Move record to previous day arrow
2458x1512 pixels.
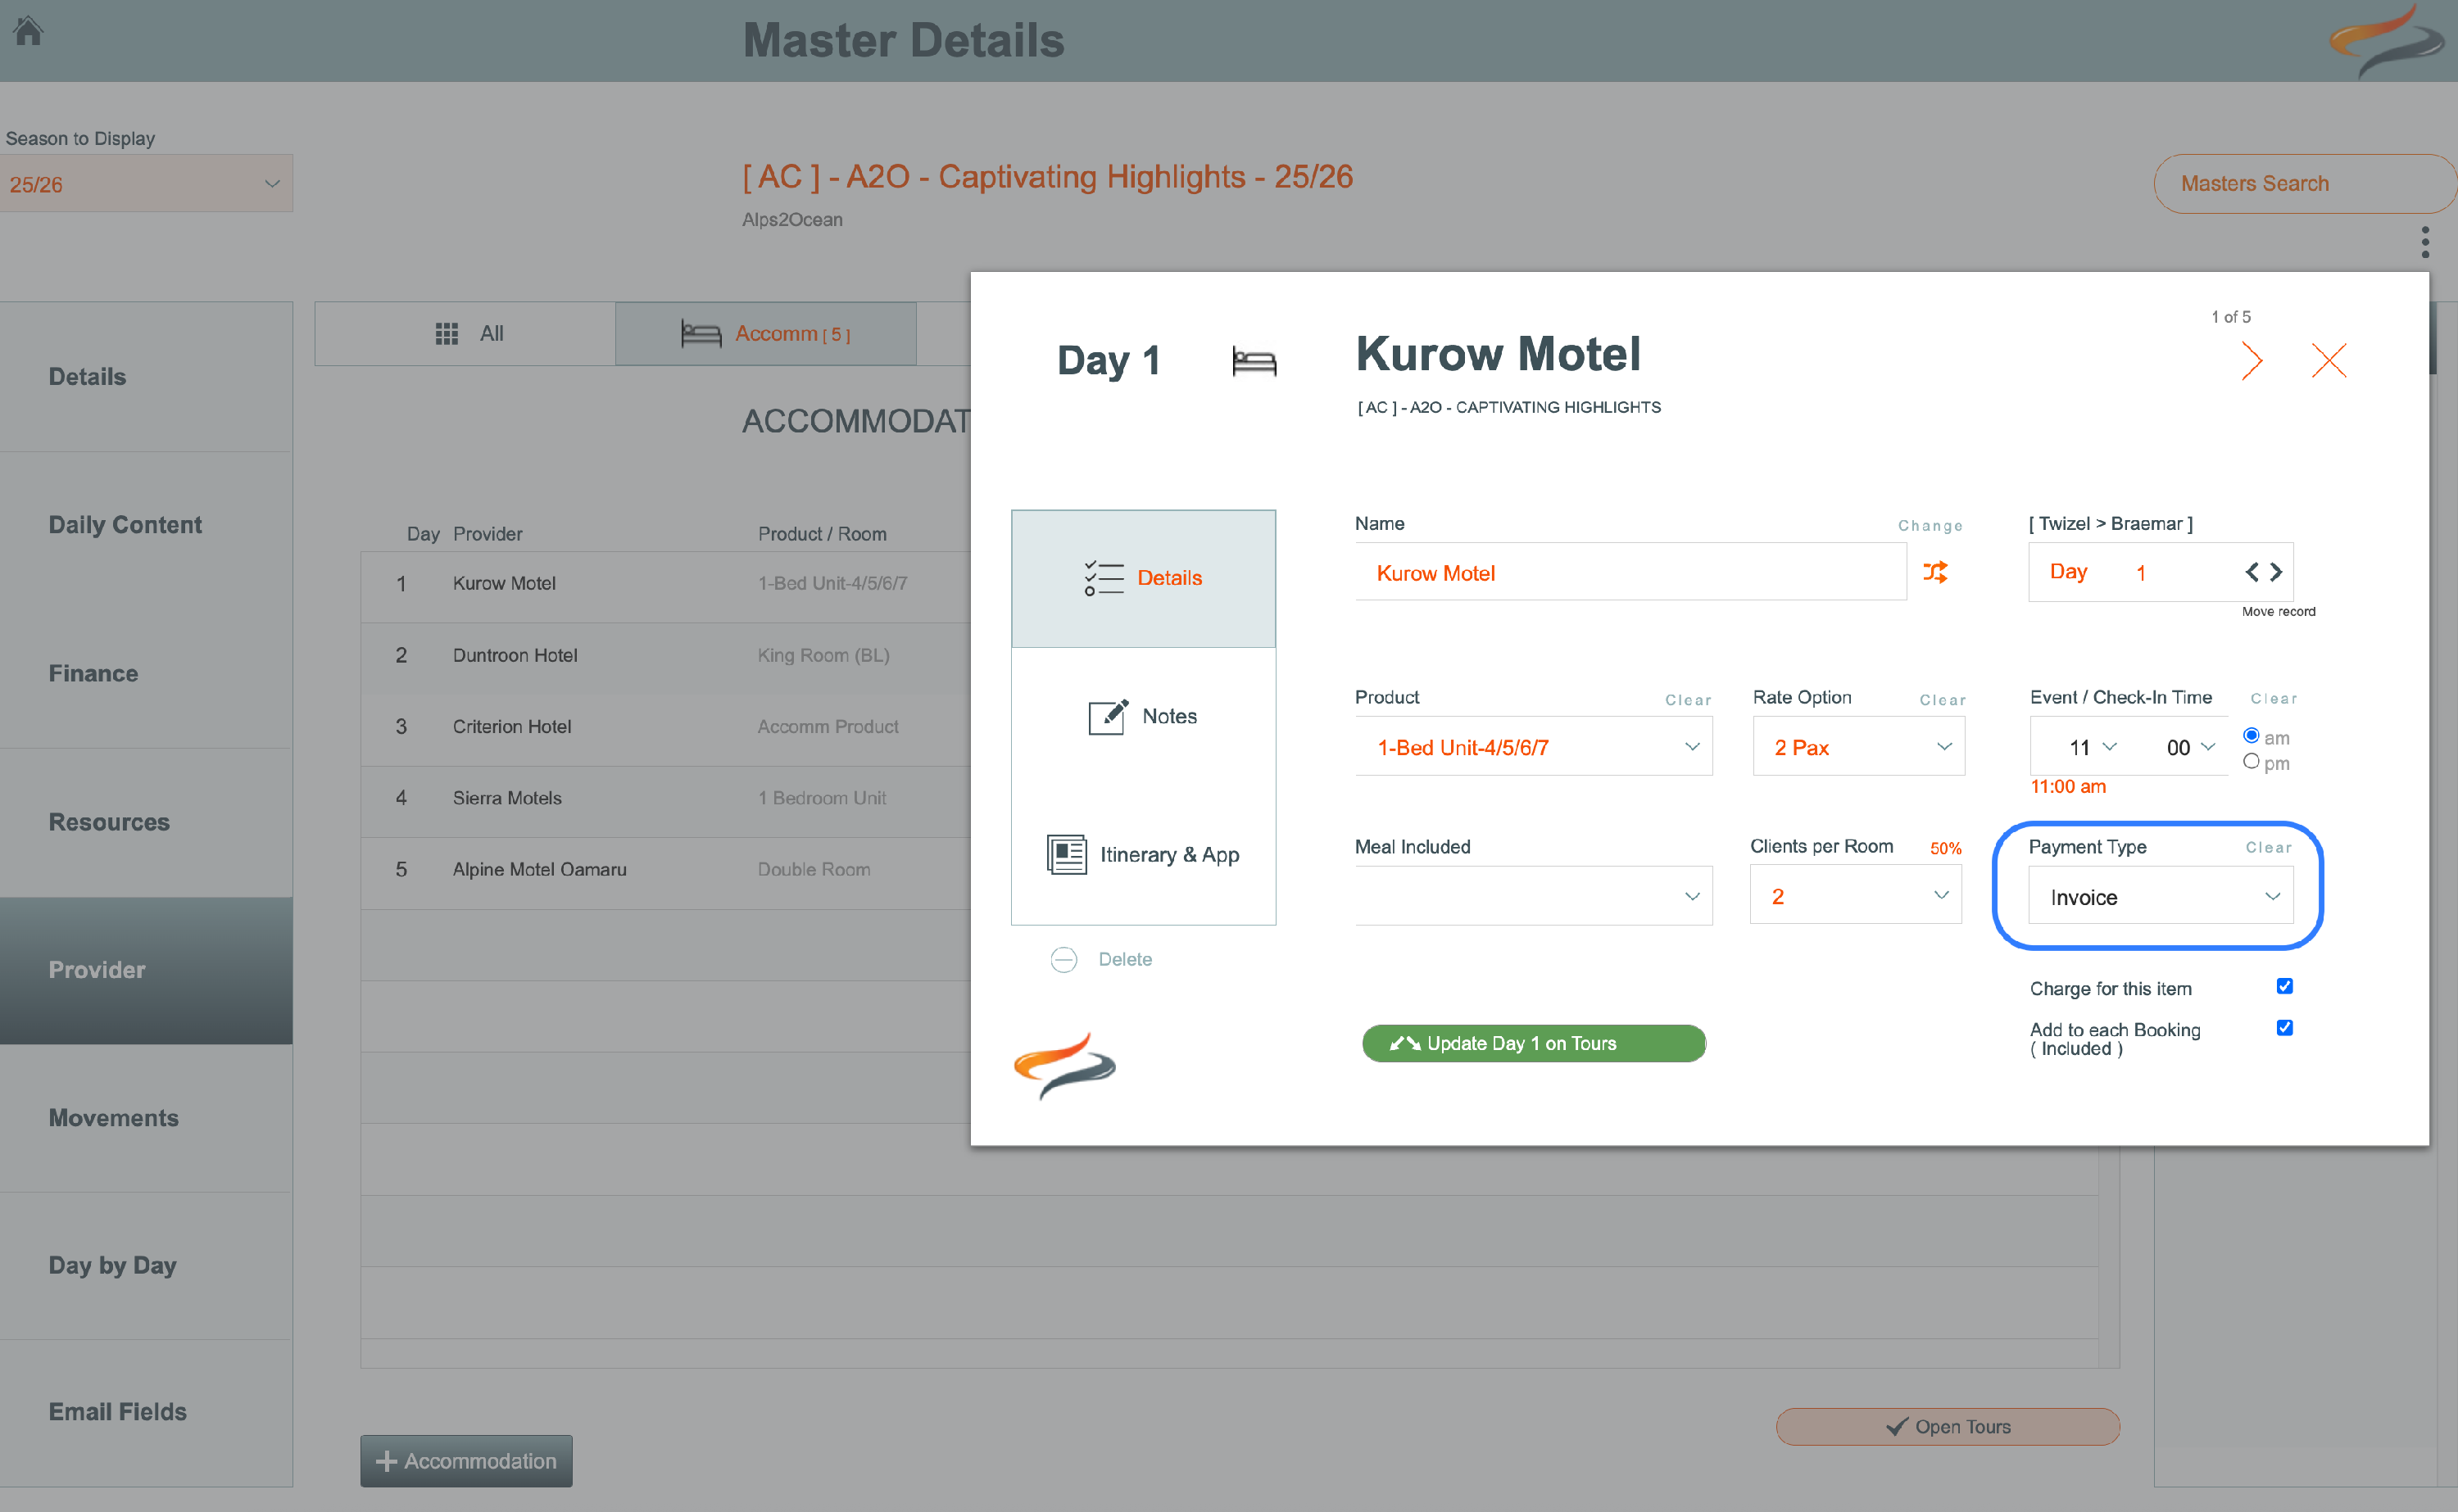coord(2251,572)
